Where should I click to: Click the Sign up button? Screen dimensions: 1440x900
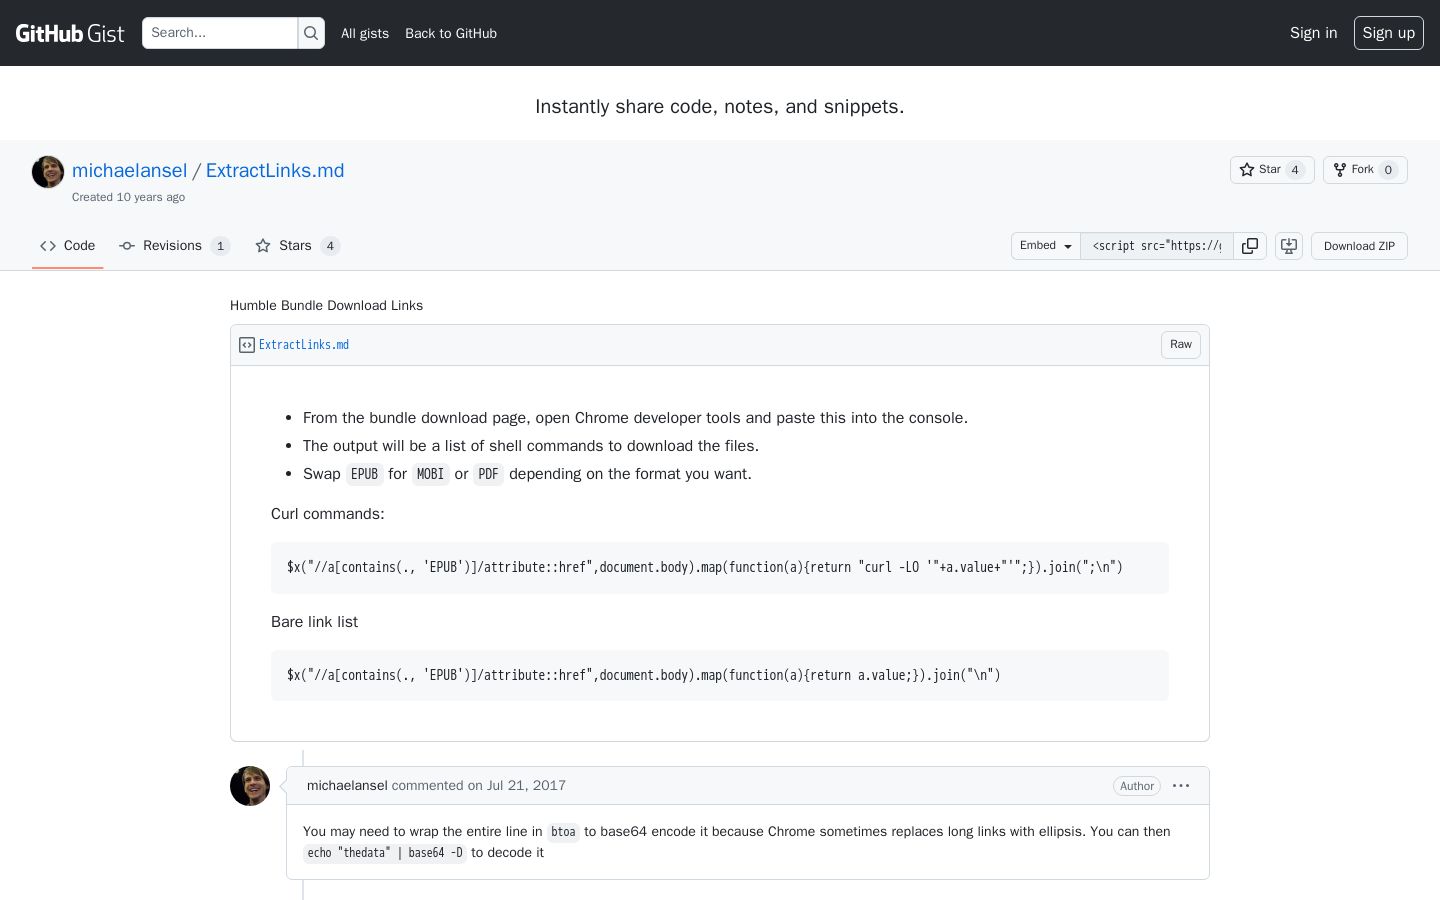(x=1389, y=33)
